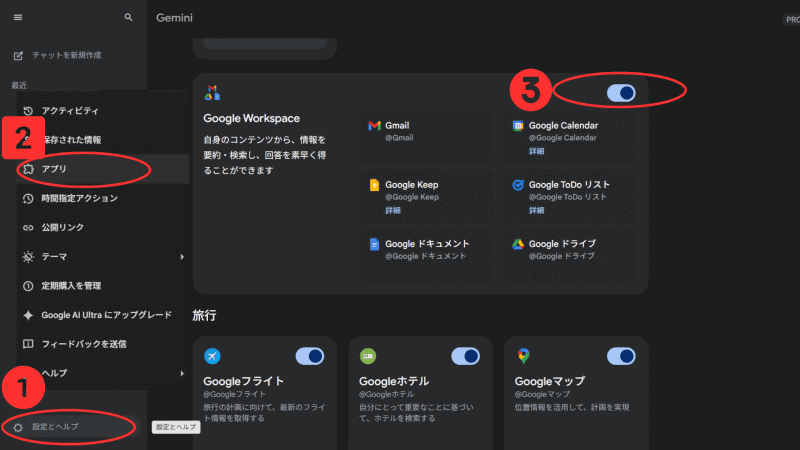This screenshot has height=450, width=800.
Task: Click the theme brightness icon
Action: 28,257
